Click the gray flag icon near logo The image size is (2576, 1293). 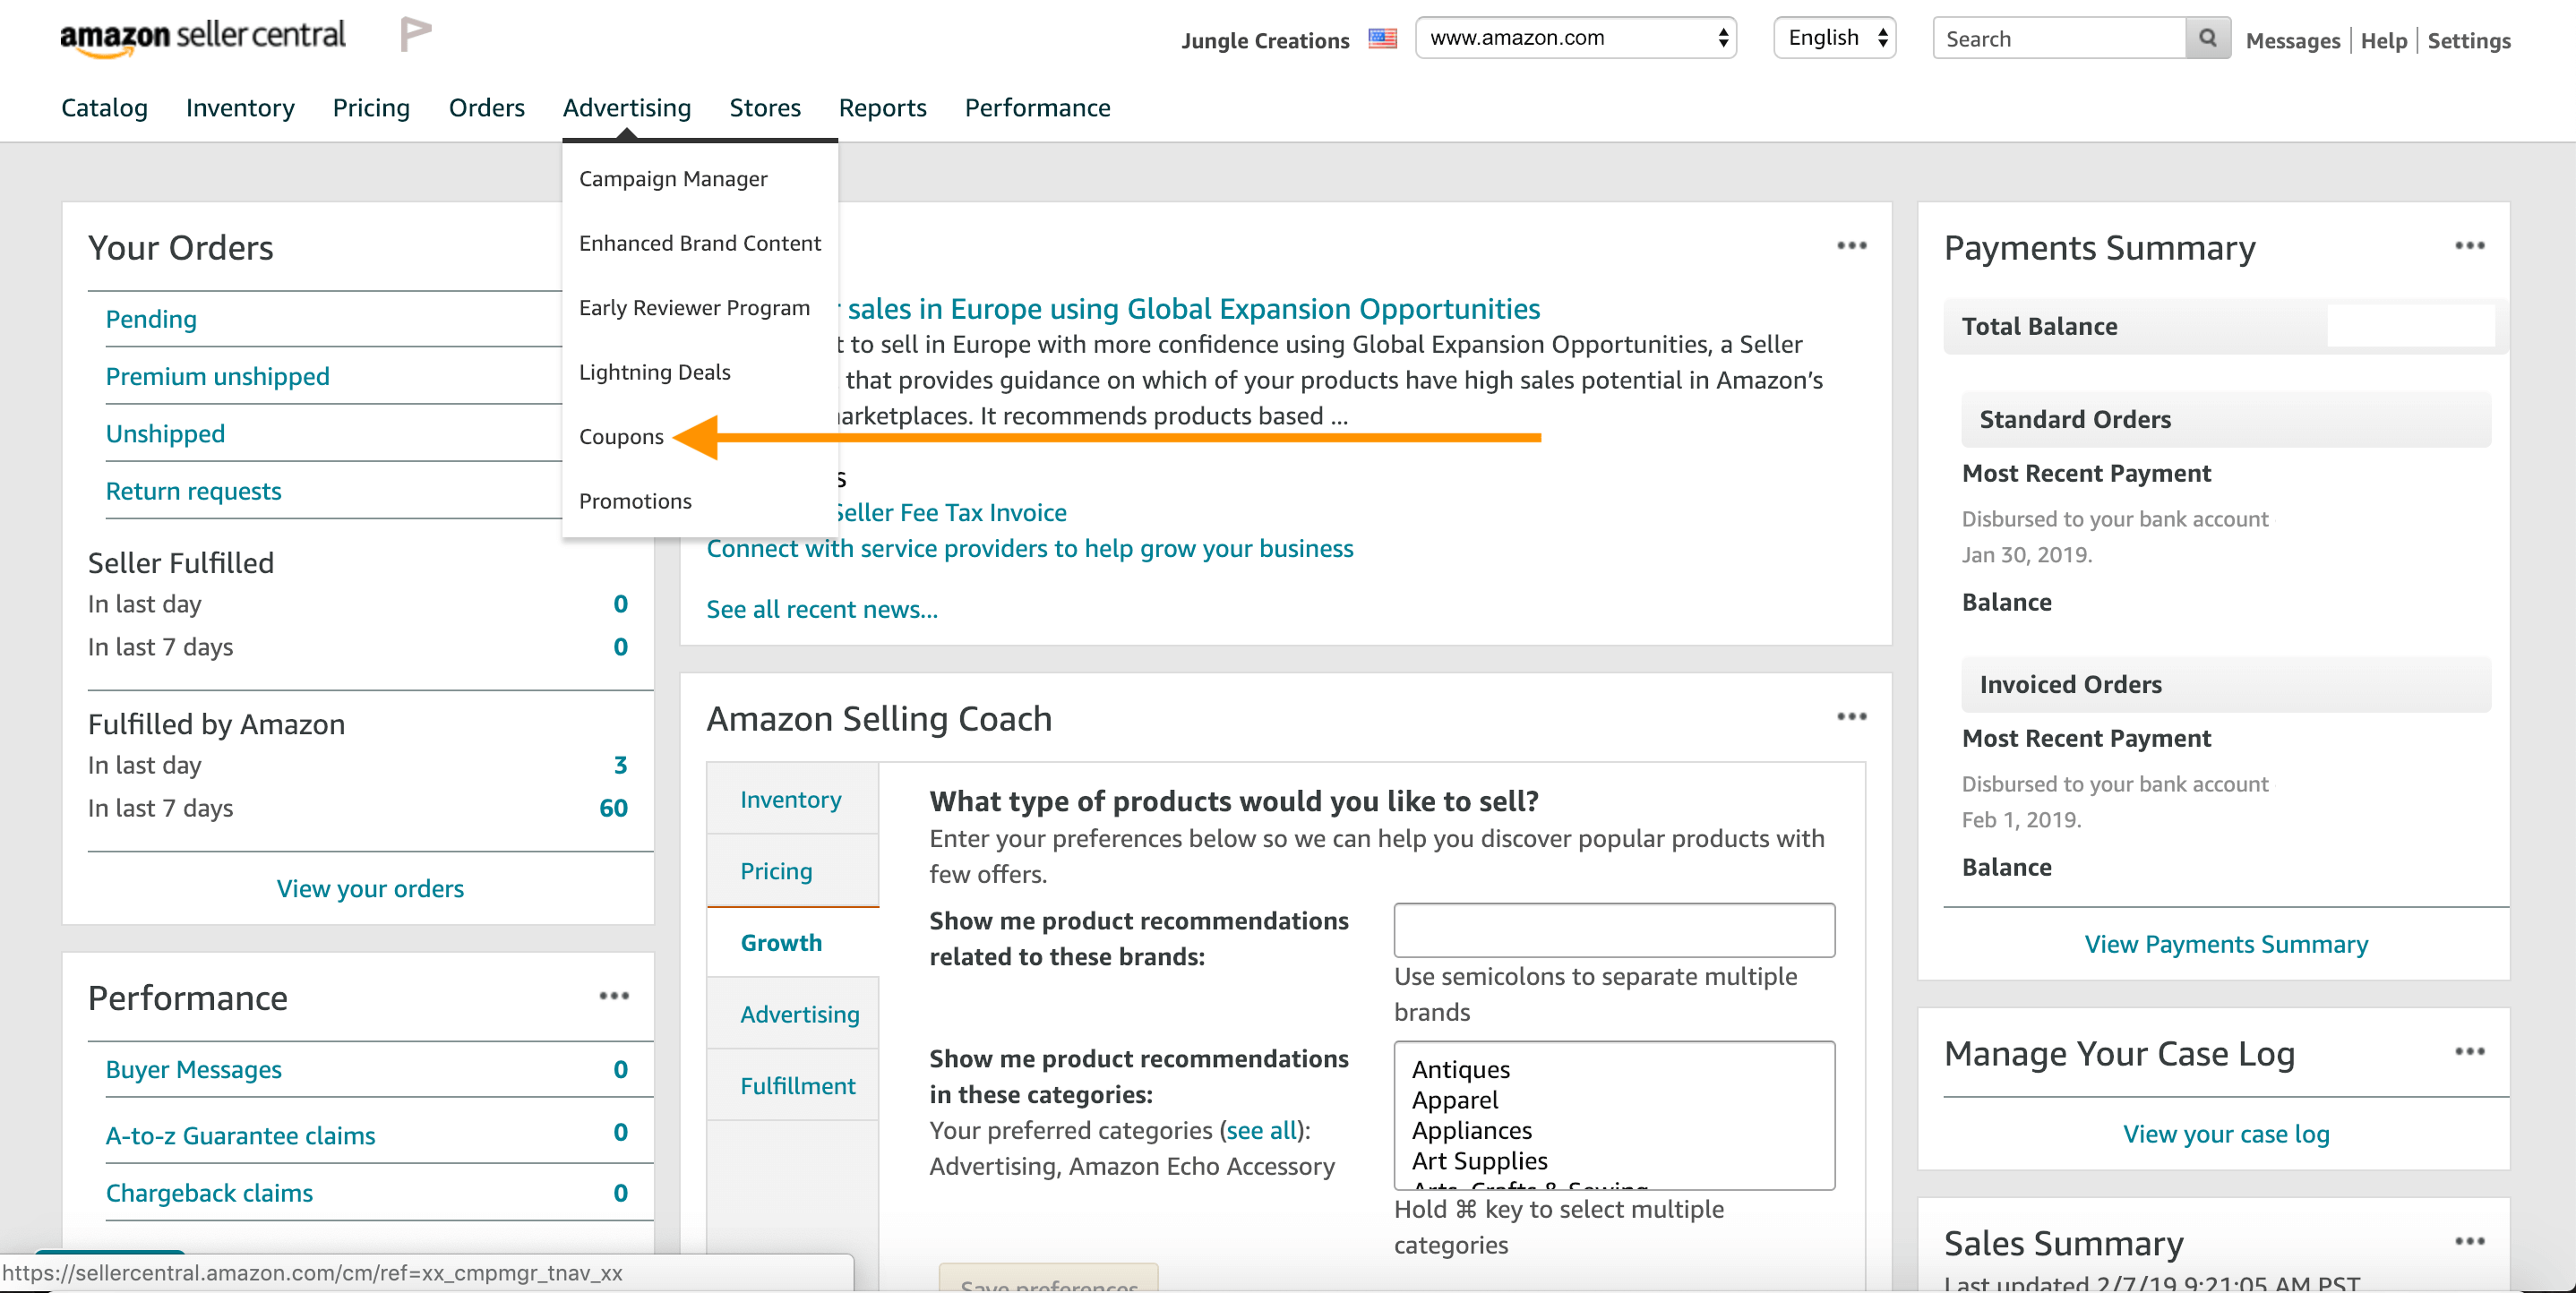(415, 35)
